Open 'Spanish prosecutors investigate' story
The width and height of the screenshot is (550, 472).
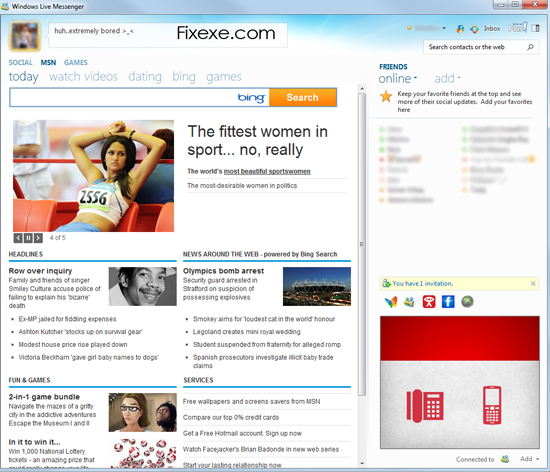263,362
